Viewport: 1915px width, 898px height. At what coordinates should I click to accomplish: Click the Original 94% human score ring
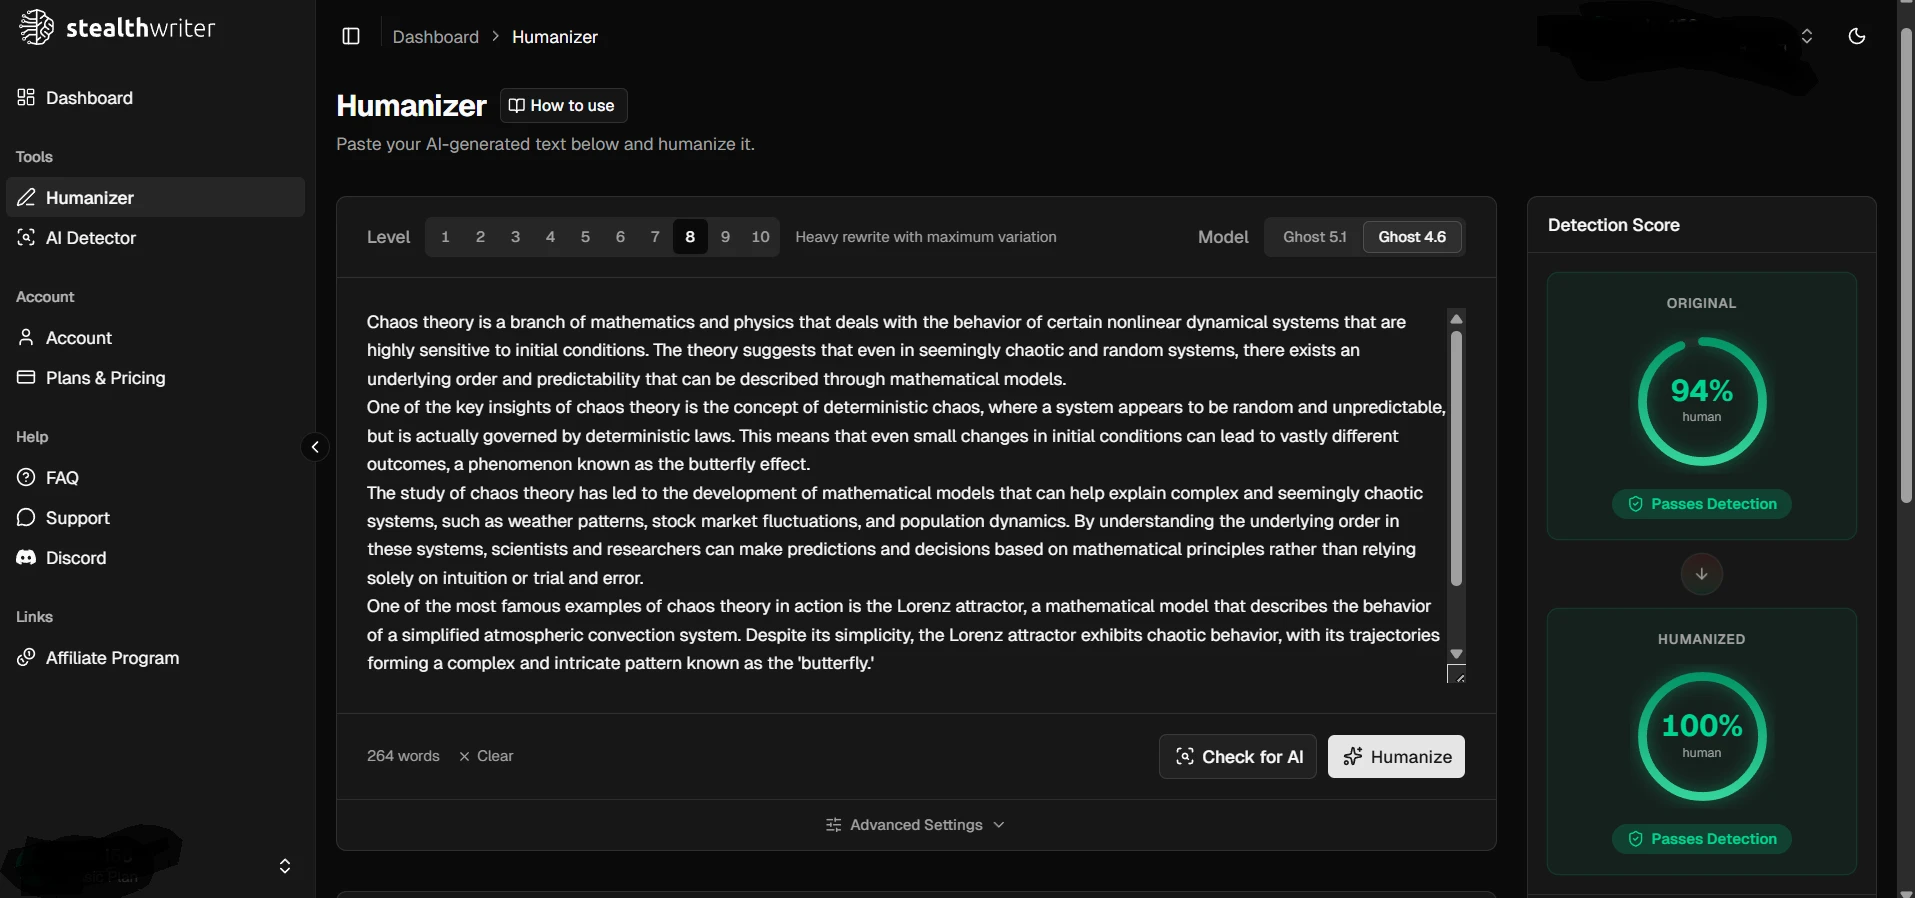coord(1702,401)
